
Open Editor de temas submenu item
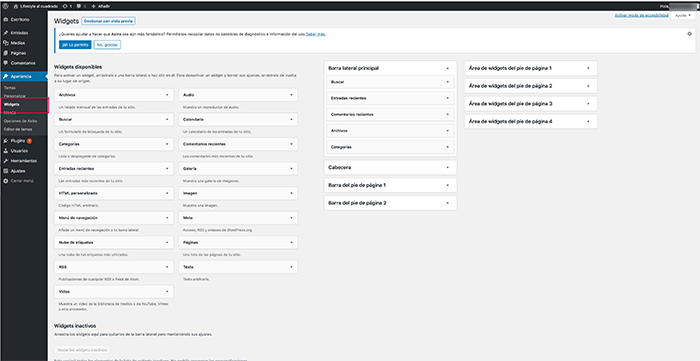coord(17,129)
